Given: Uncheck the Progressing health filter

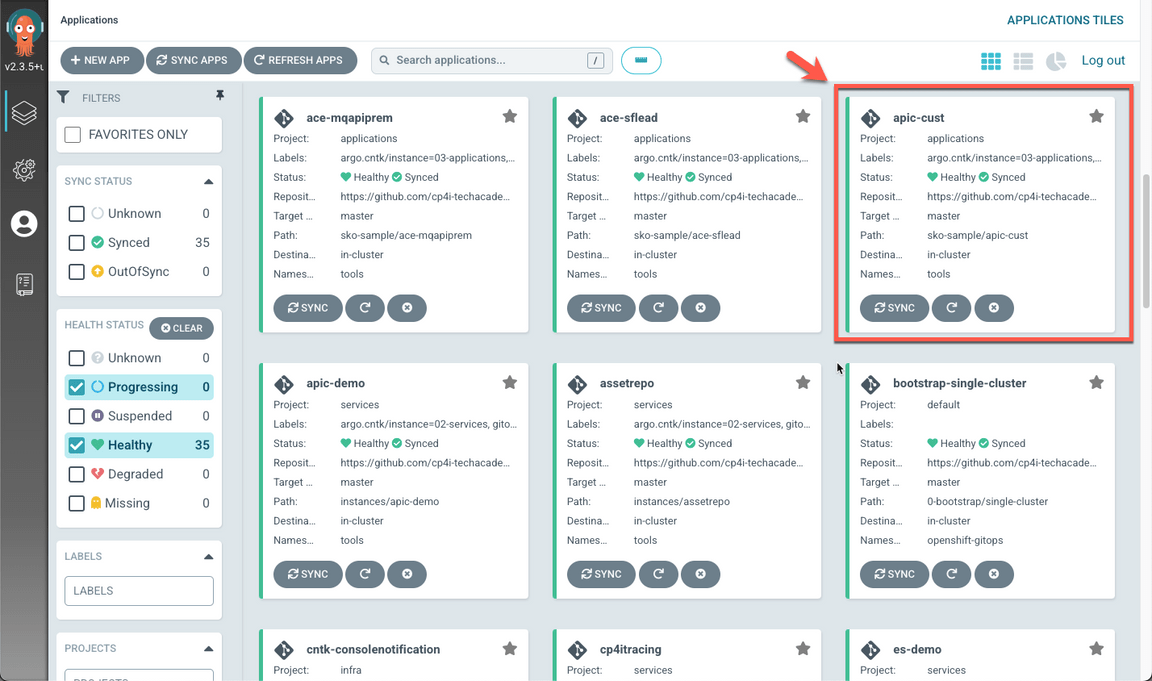Looking at the screenshot, I should (x=77, y=387).
